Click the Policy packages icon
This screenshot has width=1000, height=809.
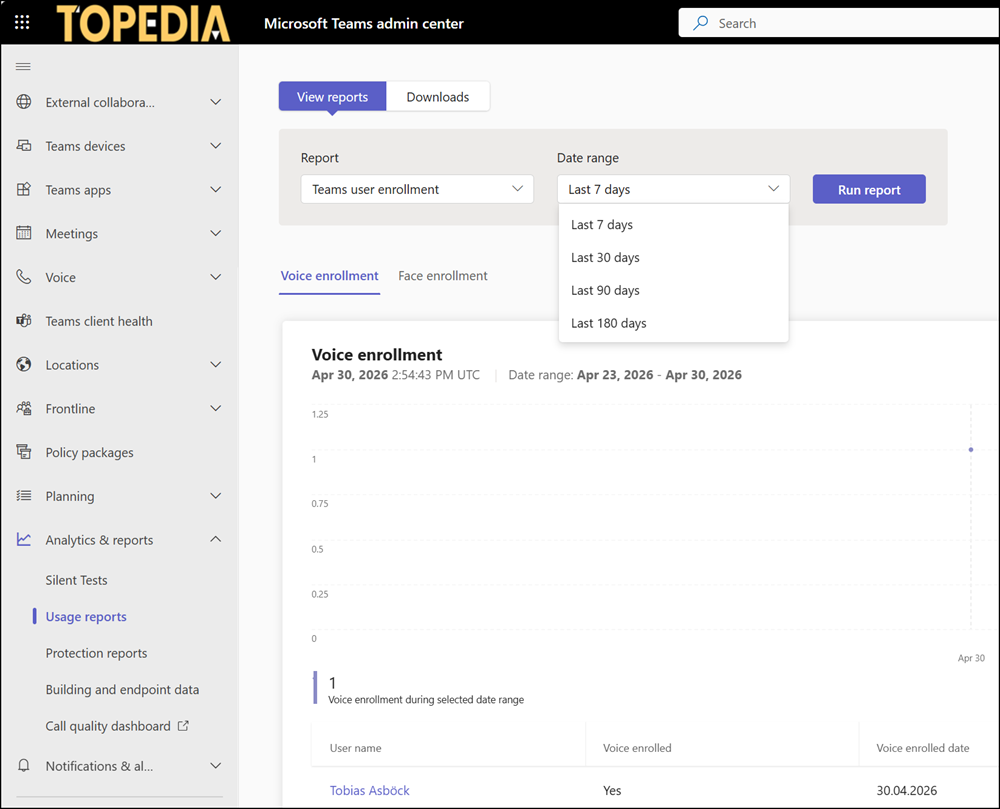pos(24,452)
